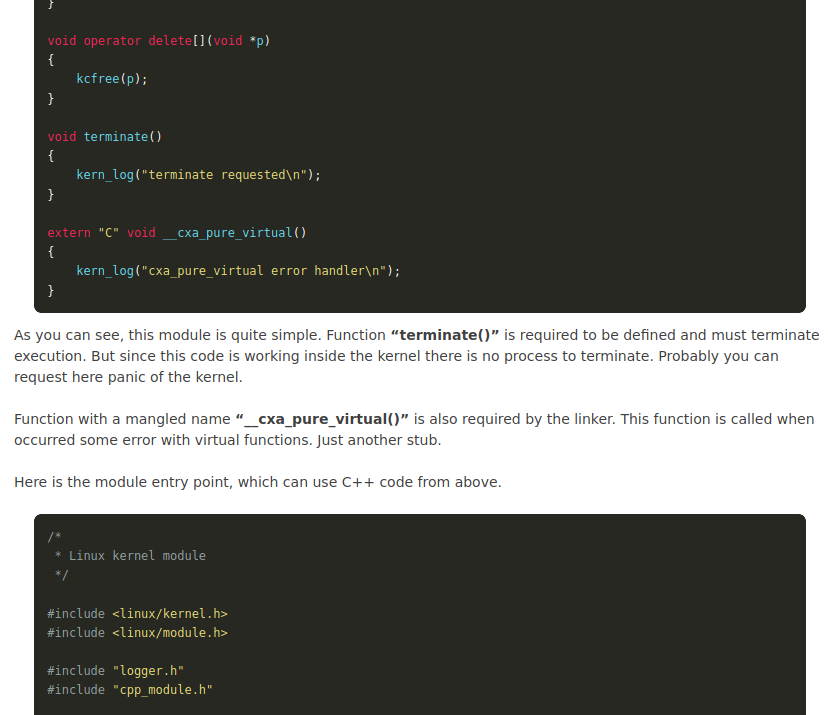Click 'Here is the module entry point' sentence
This screenshot has height=715, width=828.
tap(258, 482)
